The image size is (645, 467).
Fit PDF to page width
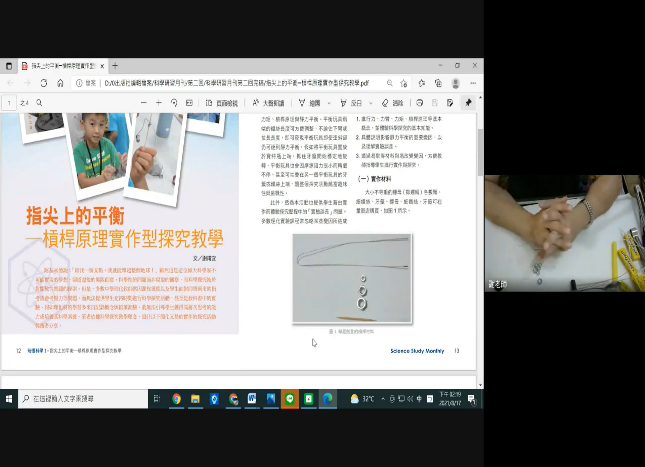coord(189,103)
